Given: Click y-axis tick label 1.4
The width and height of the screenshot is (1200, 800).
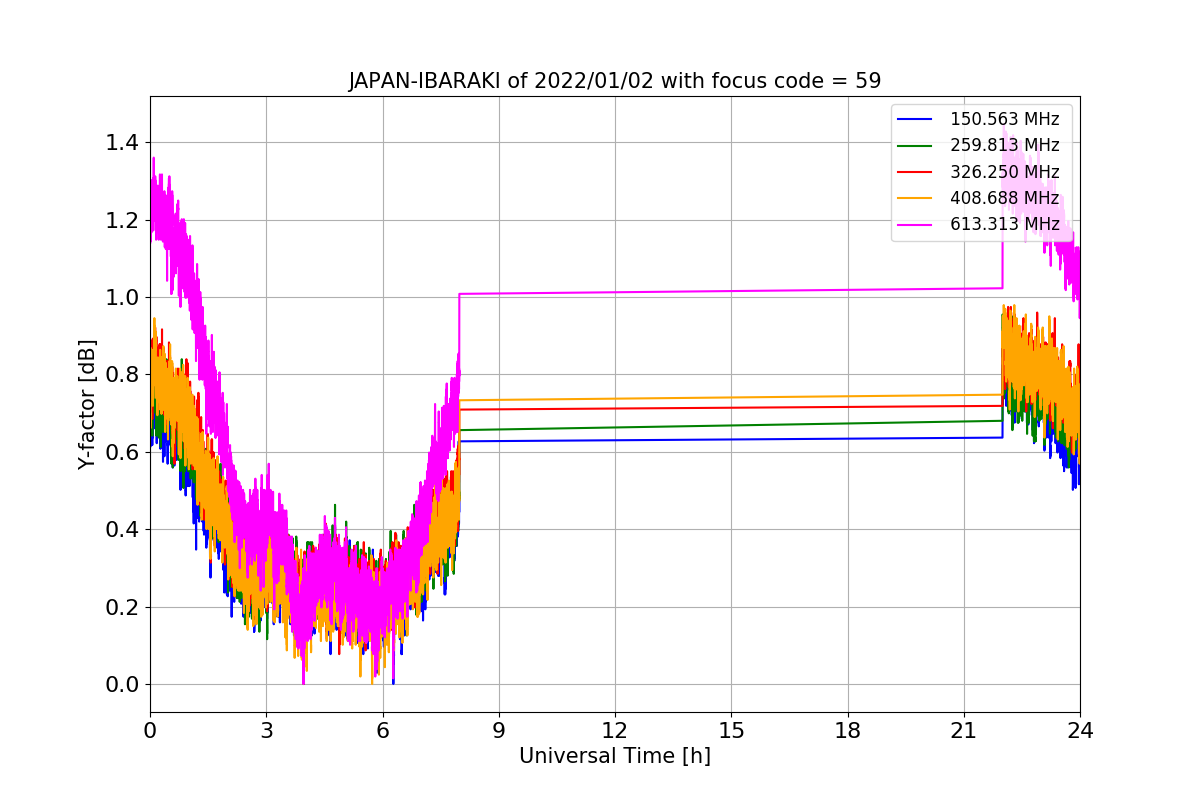Looking at the screenshot, I should point(122,143).
